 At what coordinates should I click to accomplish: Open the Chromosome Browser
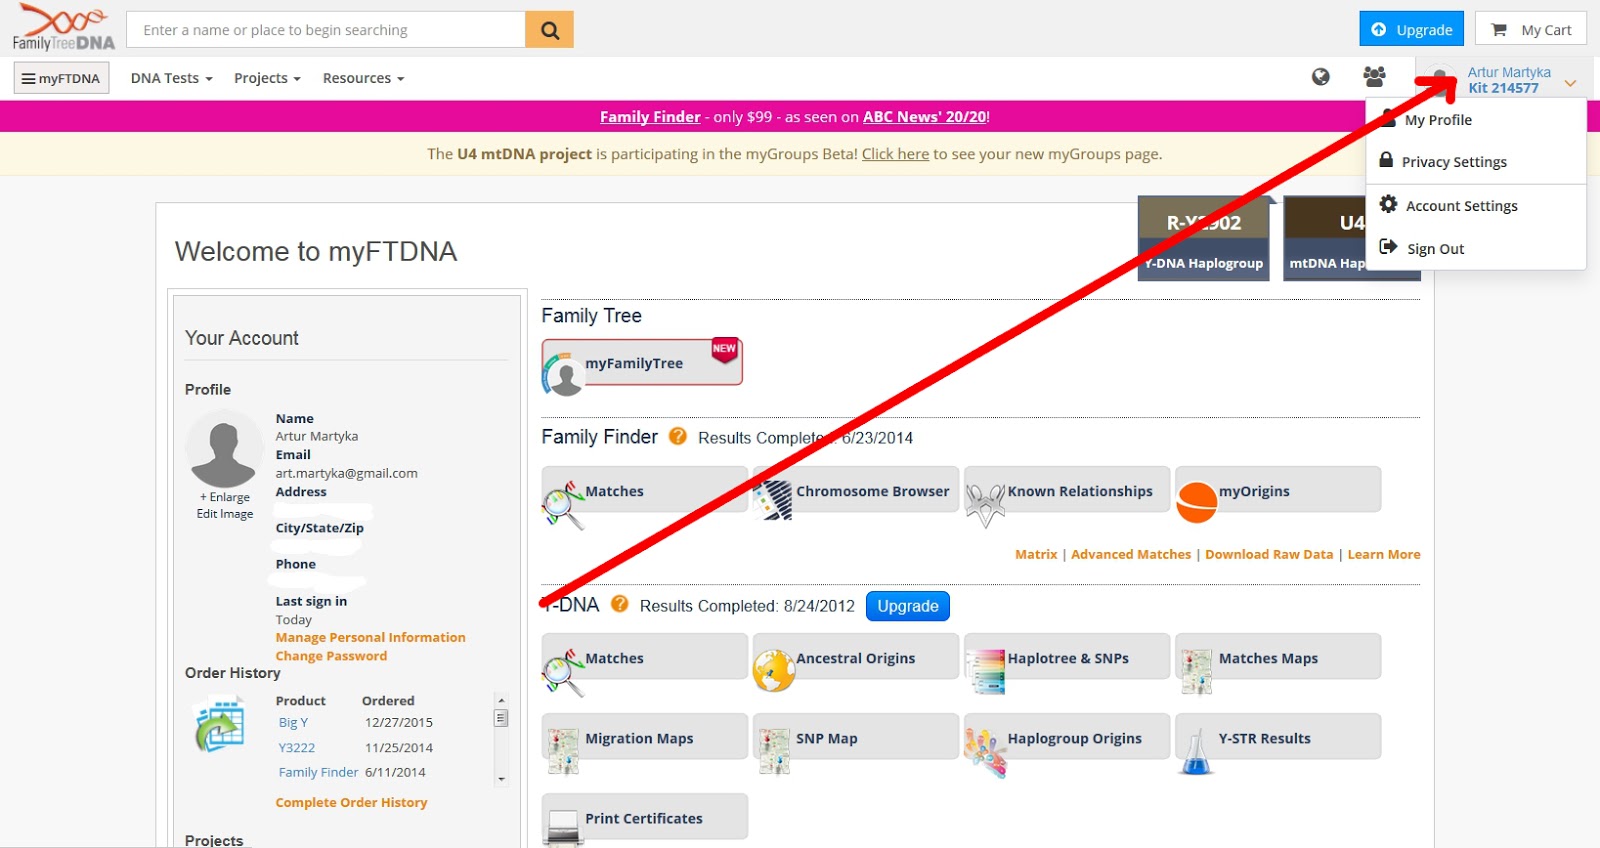(x=856, y=491)
